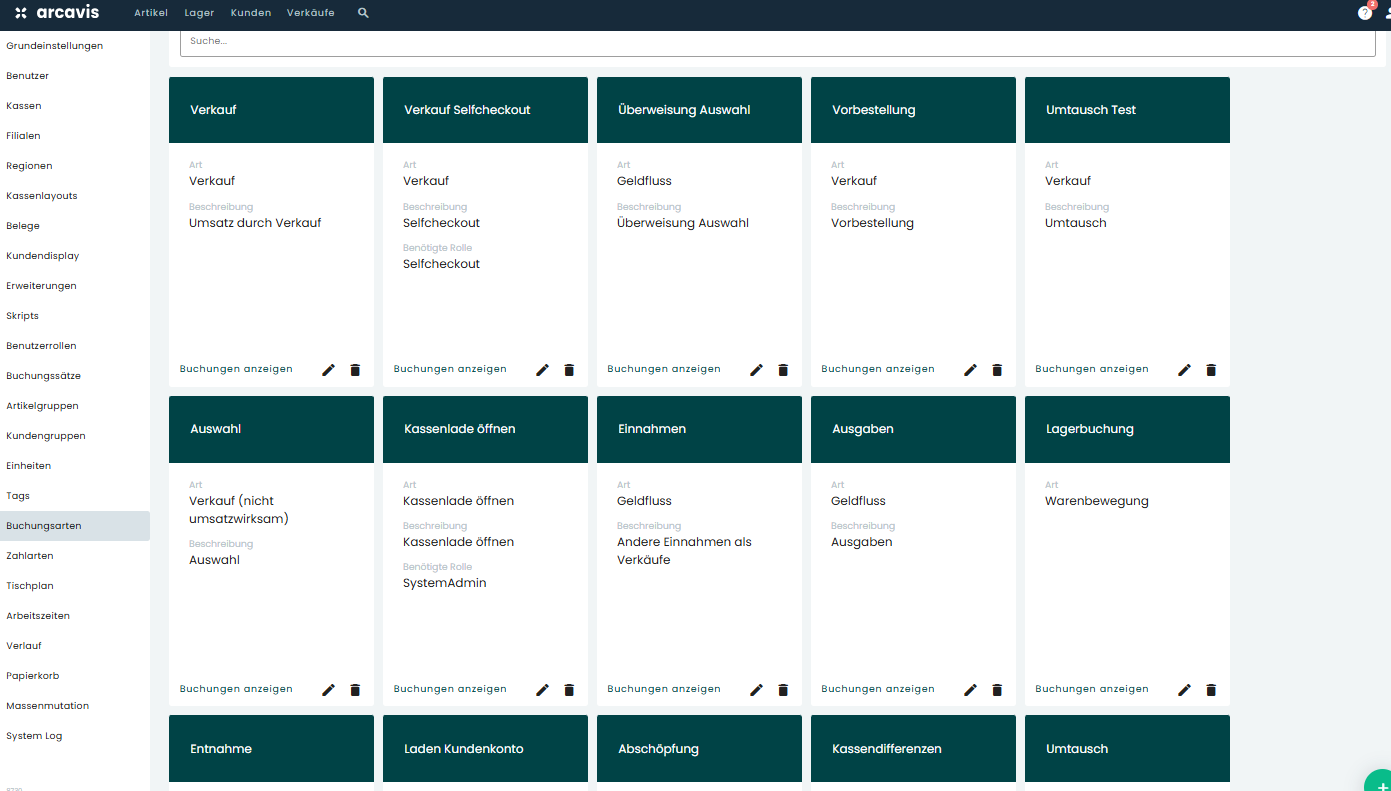This screenshot has height=791, width=1391.
Task: Focus the Suche search field
Action: point(777,42)
